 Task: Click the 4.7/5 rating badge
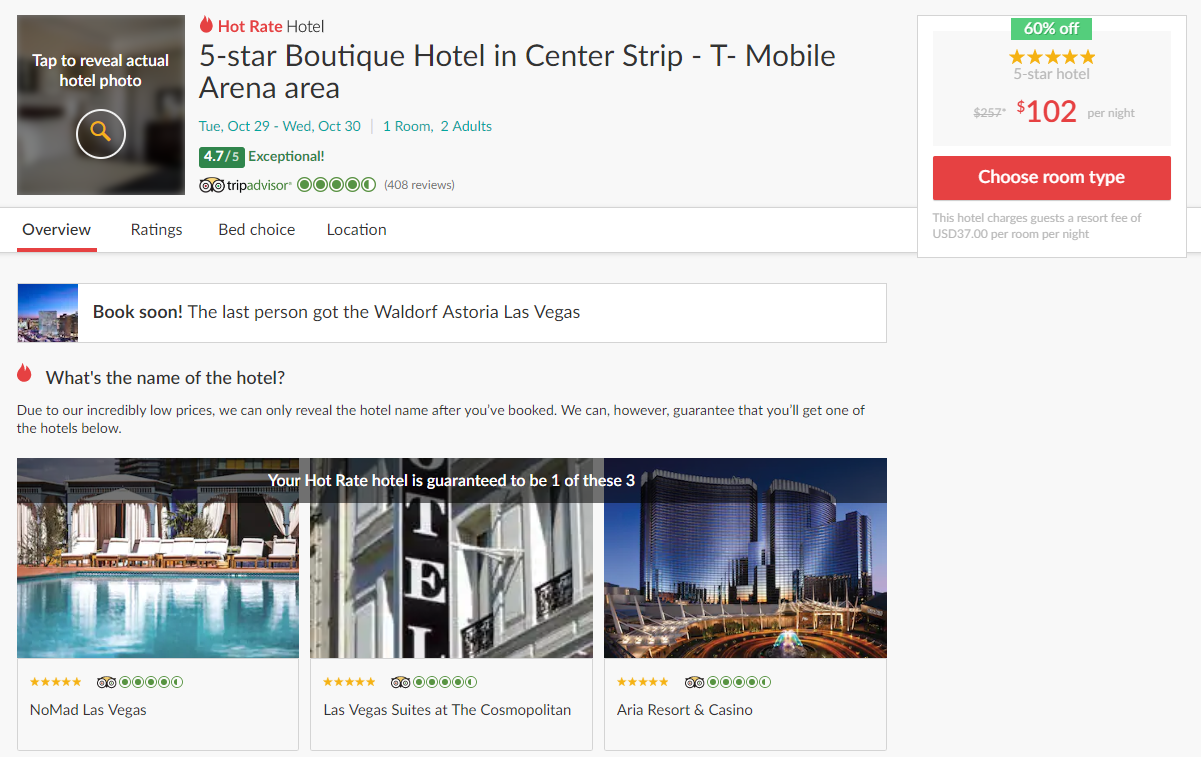(x=222, y=156)
